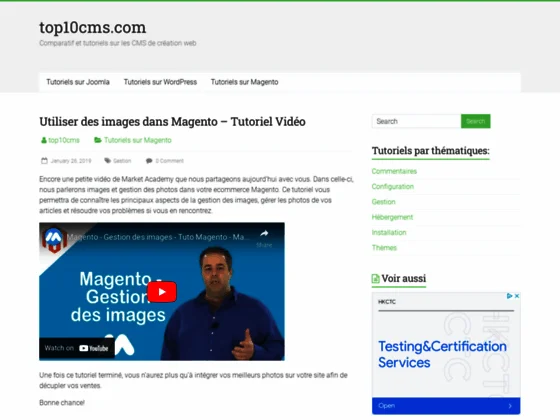The width and height of the screenshot is (560, 420).
Task: Click the folder icon beside Tutoriels sur Magento
Action: tap(98, 140)
